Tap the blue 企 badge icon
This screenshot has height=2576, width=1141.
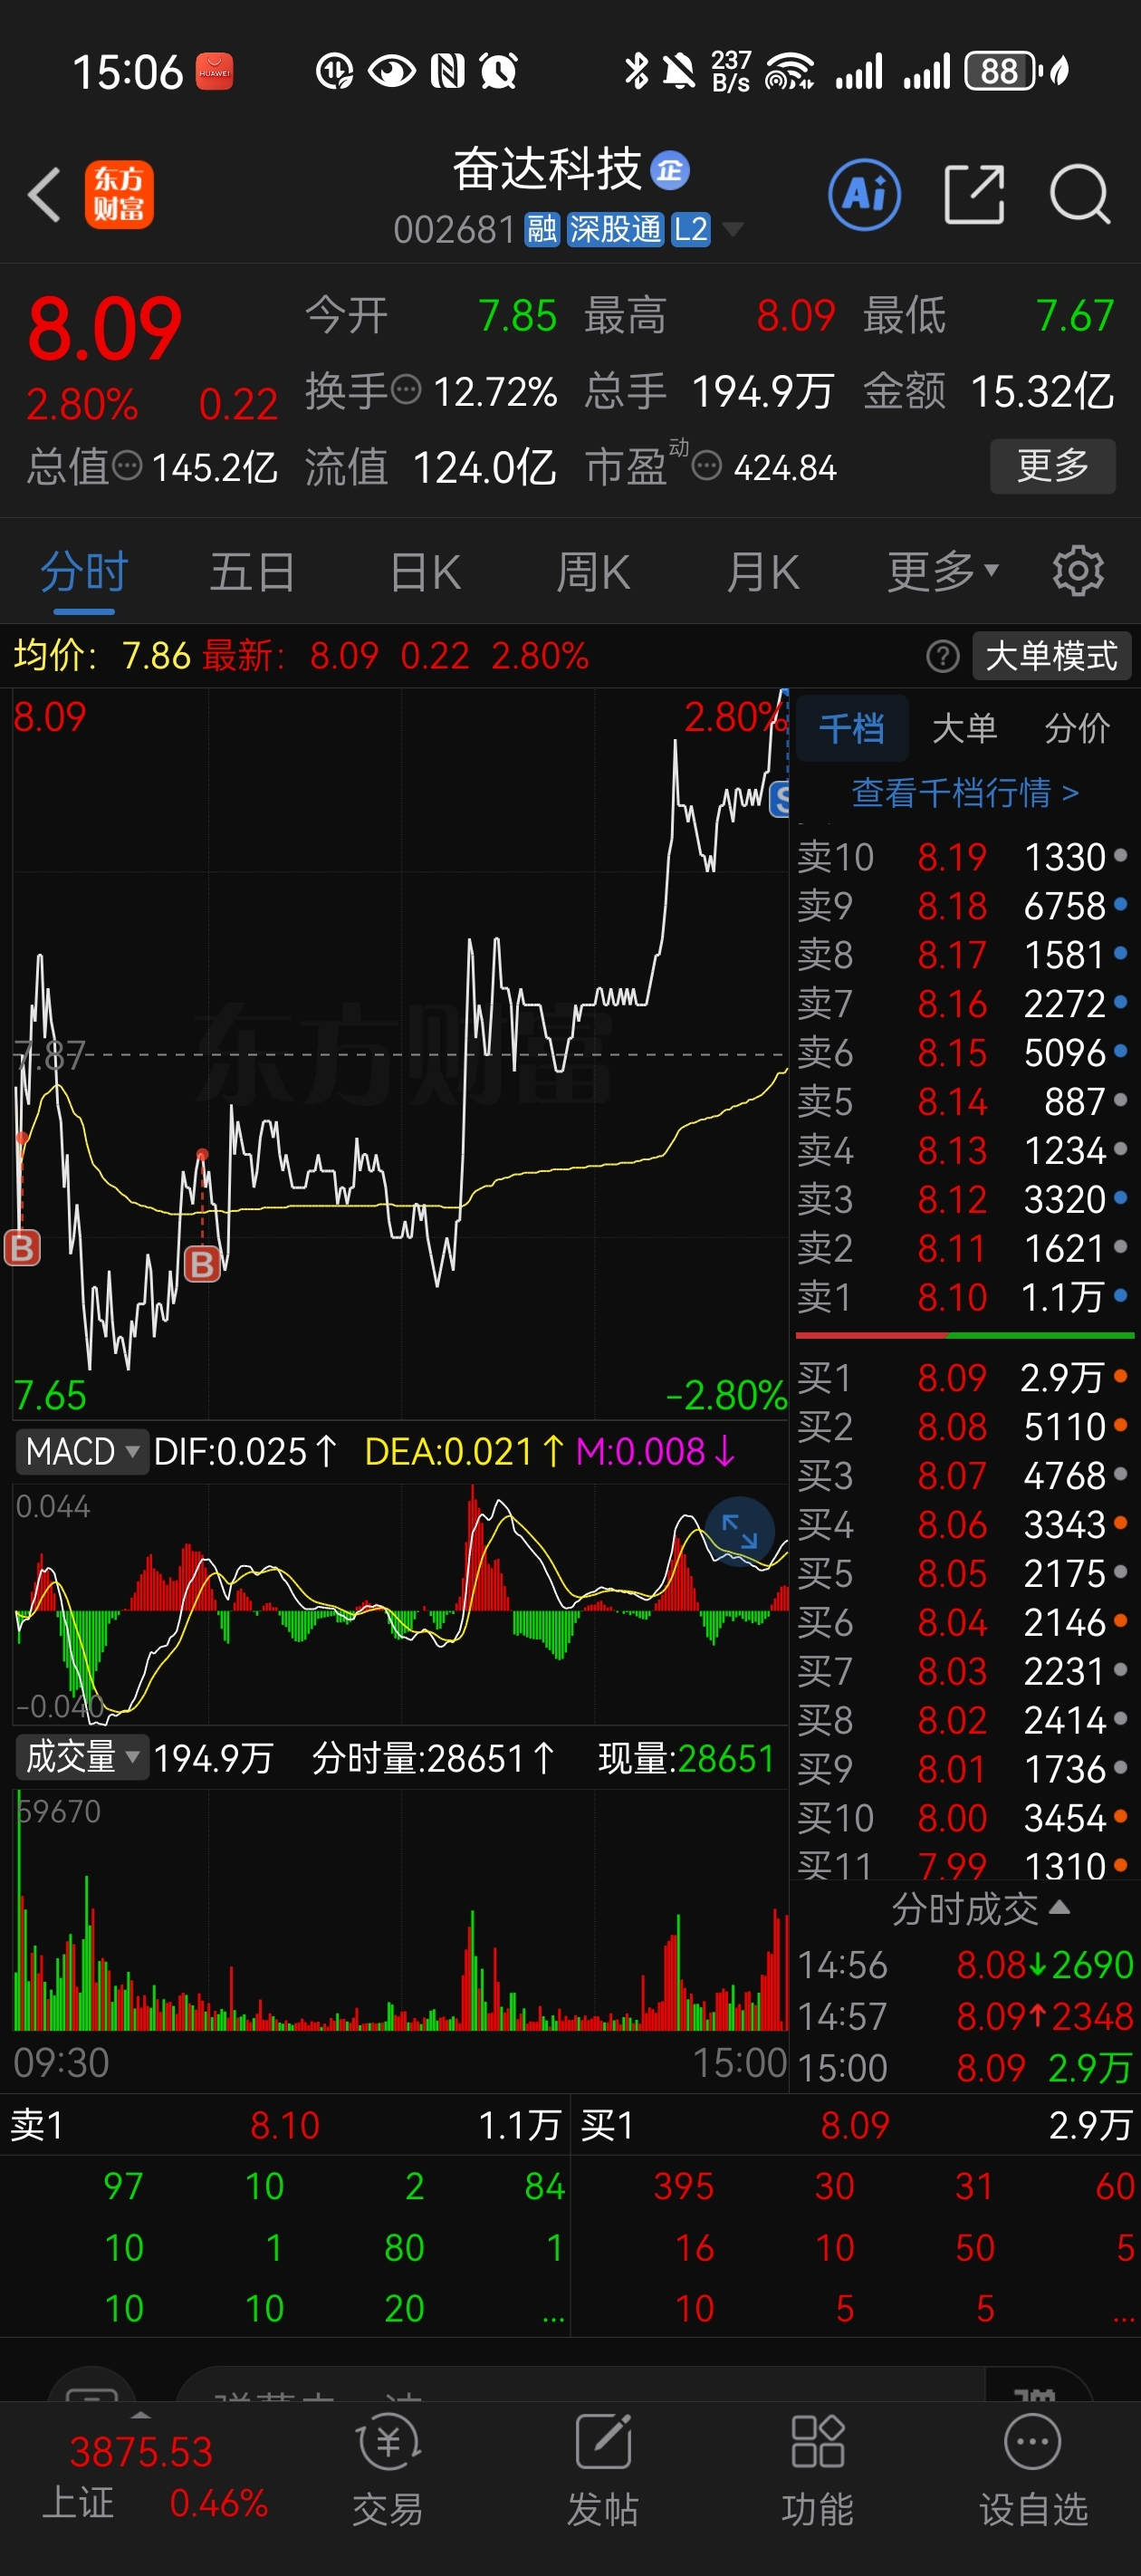tap(670, 170)
